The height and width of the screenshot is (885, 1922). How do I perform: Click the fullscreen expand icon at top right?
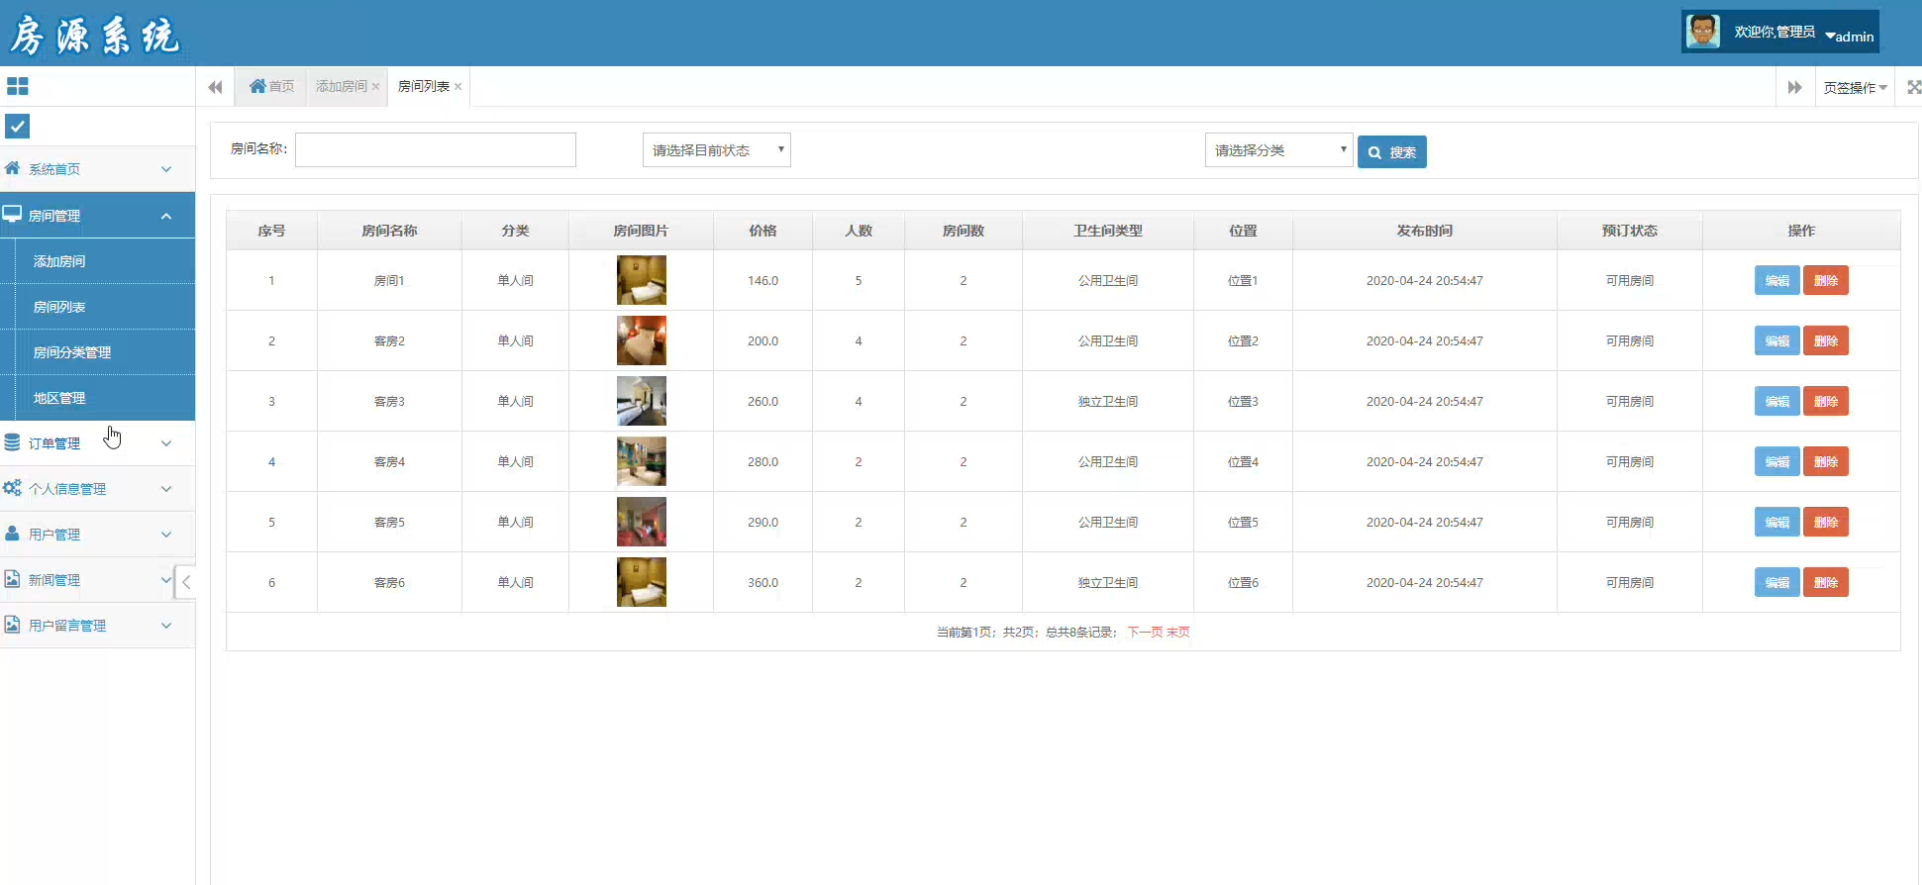[x=1913, y=87]
